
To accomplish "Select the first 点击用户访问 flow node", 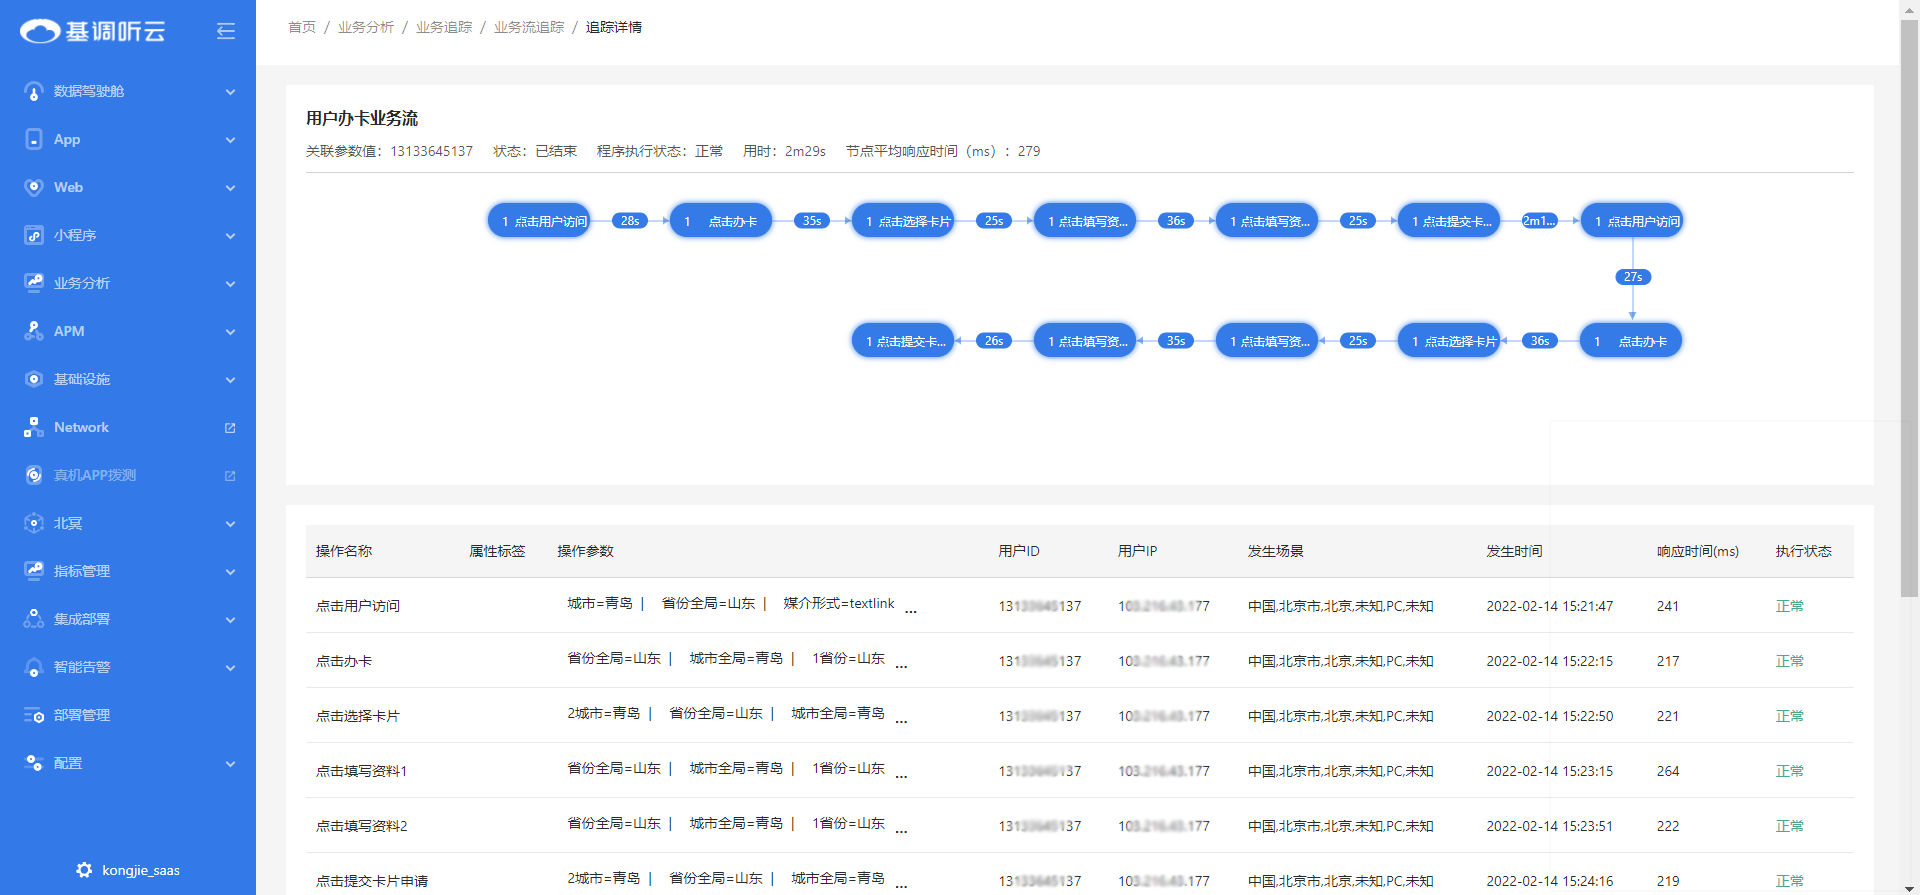I will click(x=540, y=221).
